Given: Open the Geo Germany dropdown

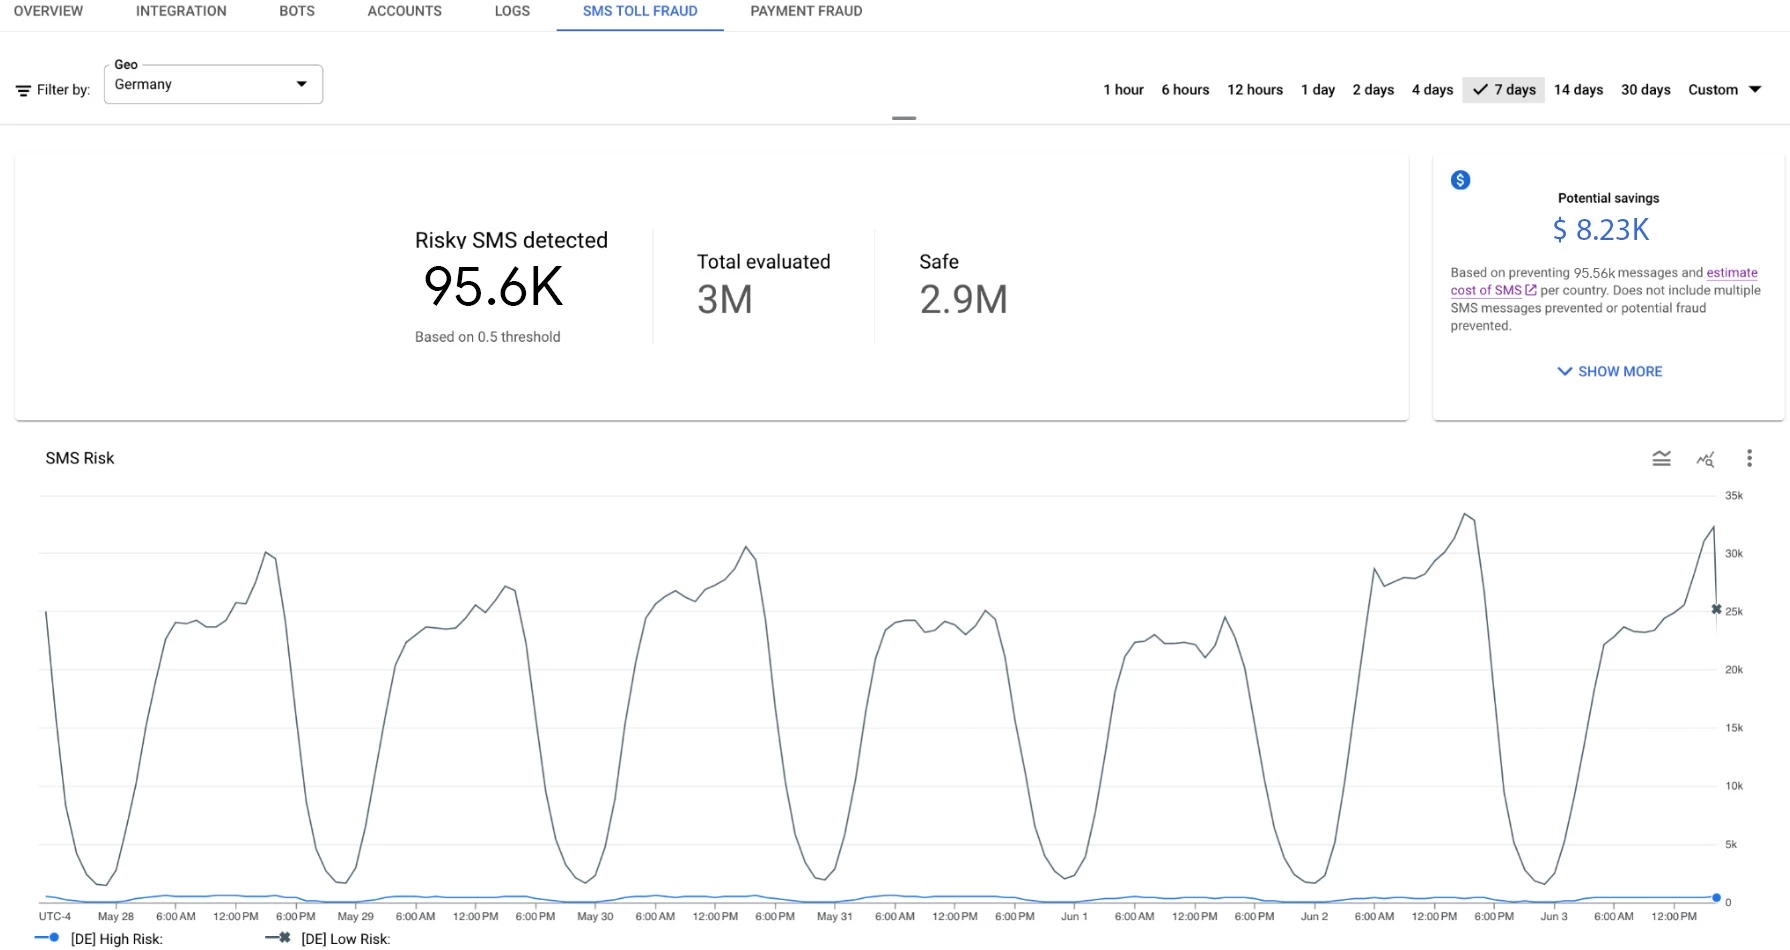Looking at the screenshot, I should tap(213, 85).
